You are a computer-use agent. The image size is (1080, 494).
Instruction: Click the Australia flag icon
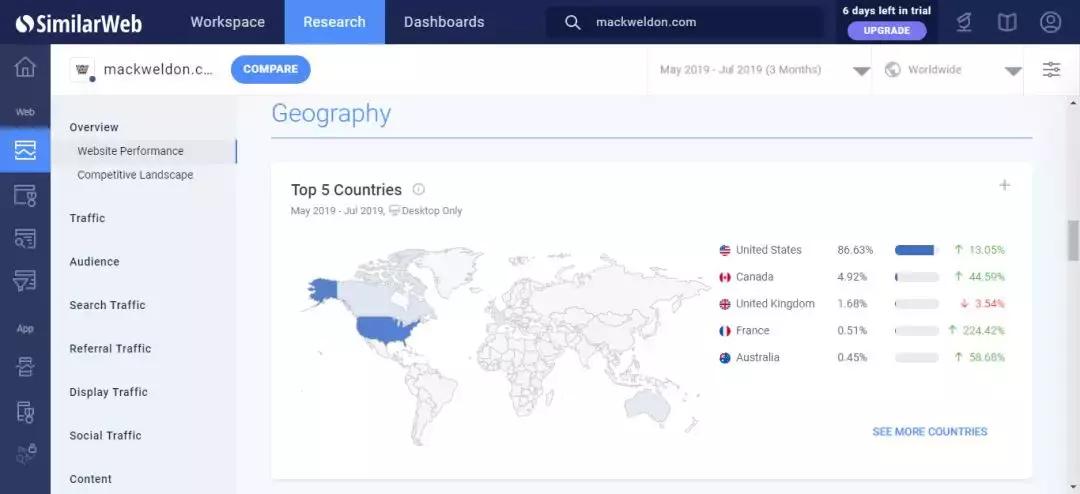click(x=725, y=358)
